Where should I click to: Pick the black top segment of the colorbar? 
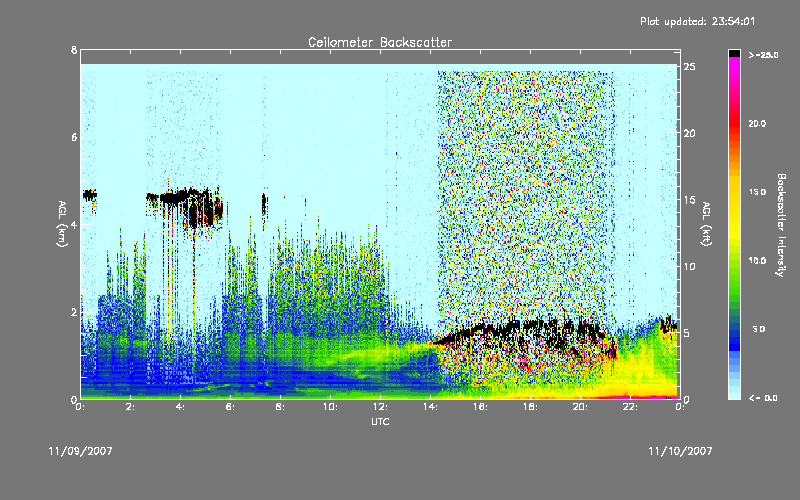pyautogui.click(x=734, y=53)
